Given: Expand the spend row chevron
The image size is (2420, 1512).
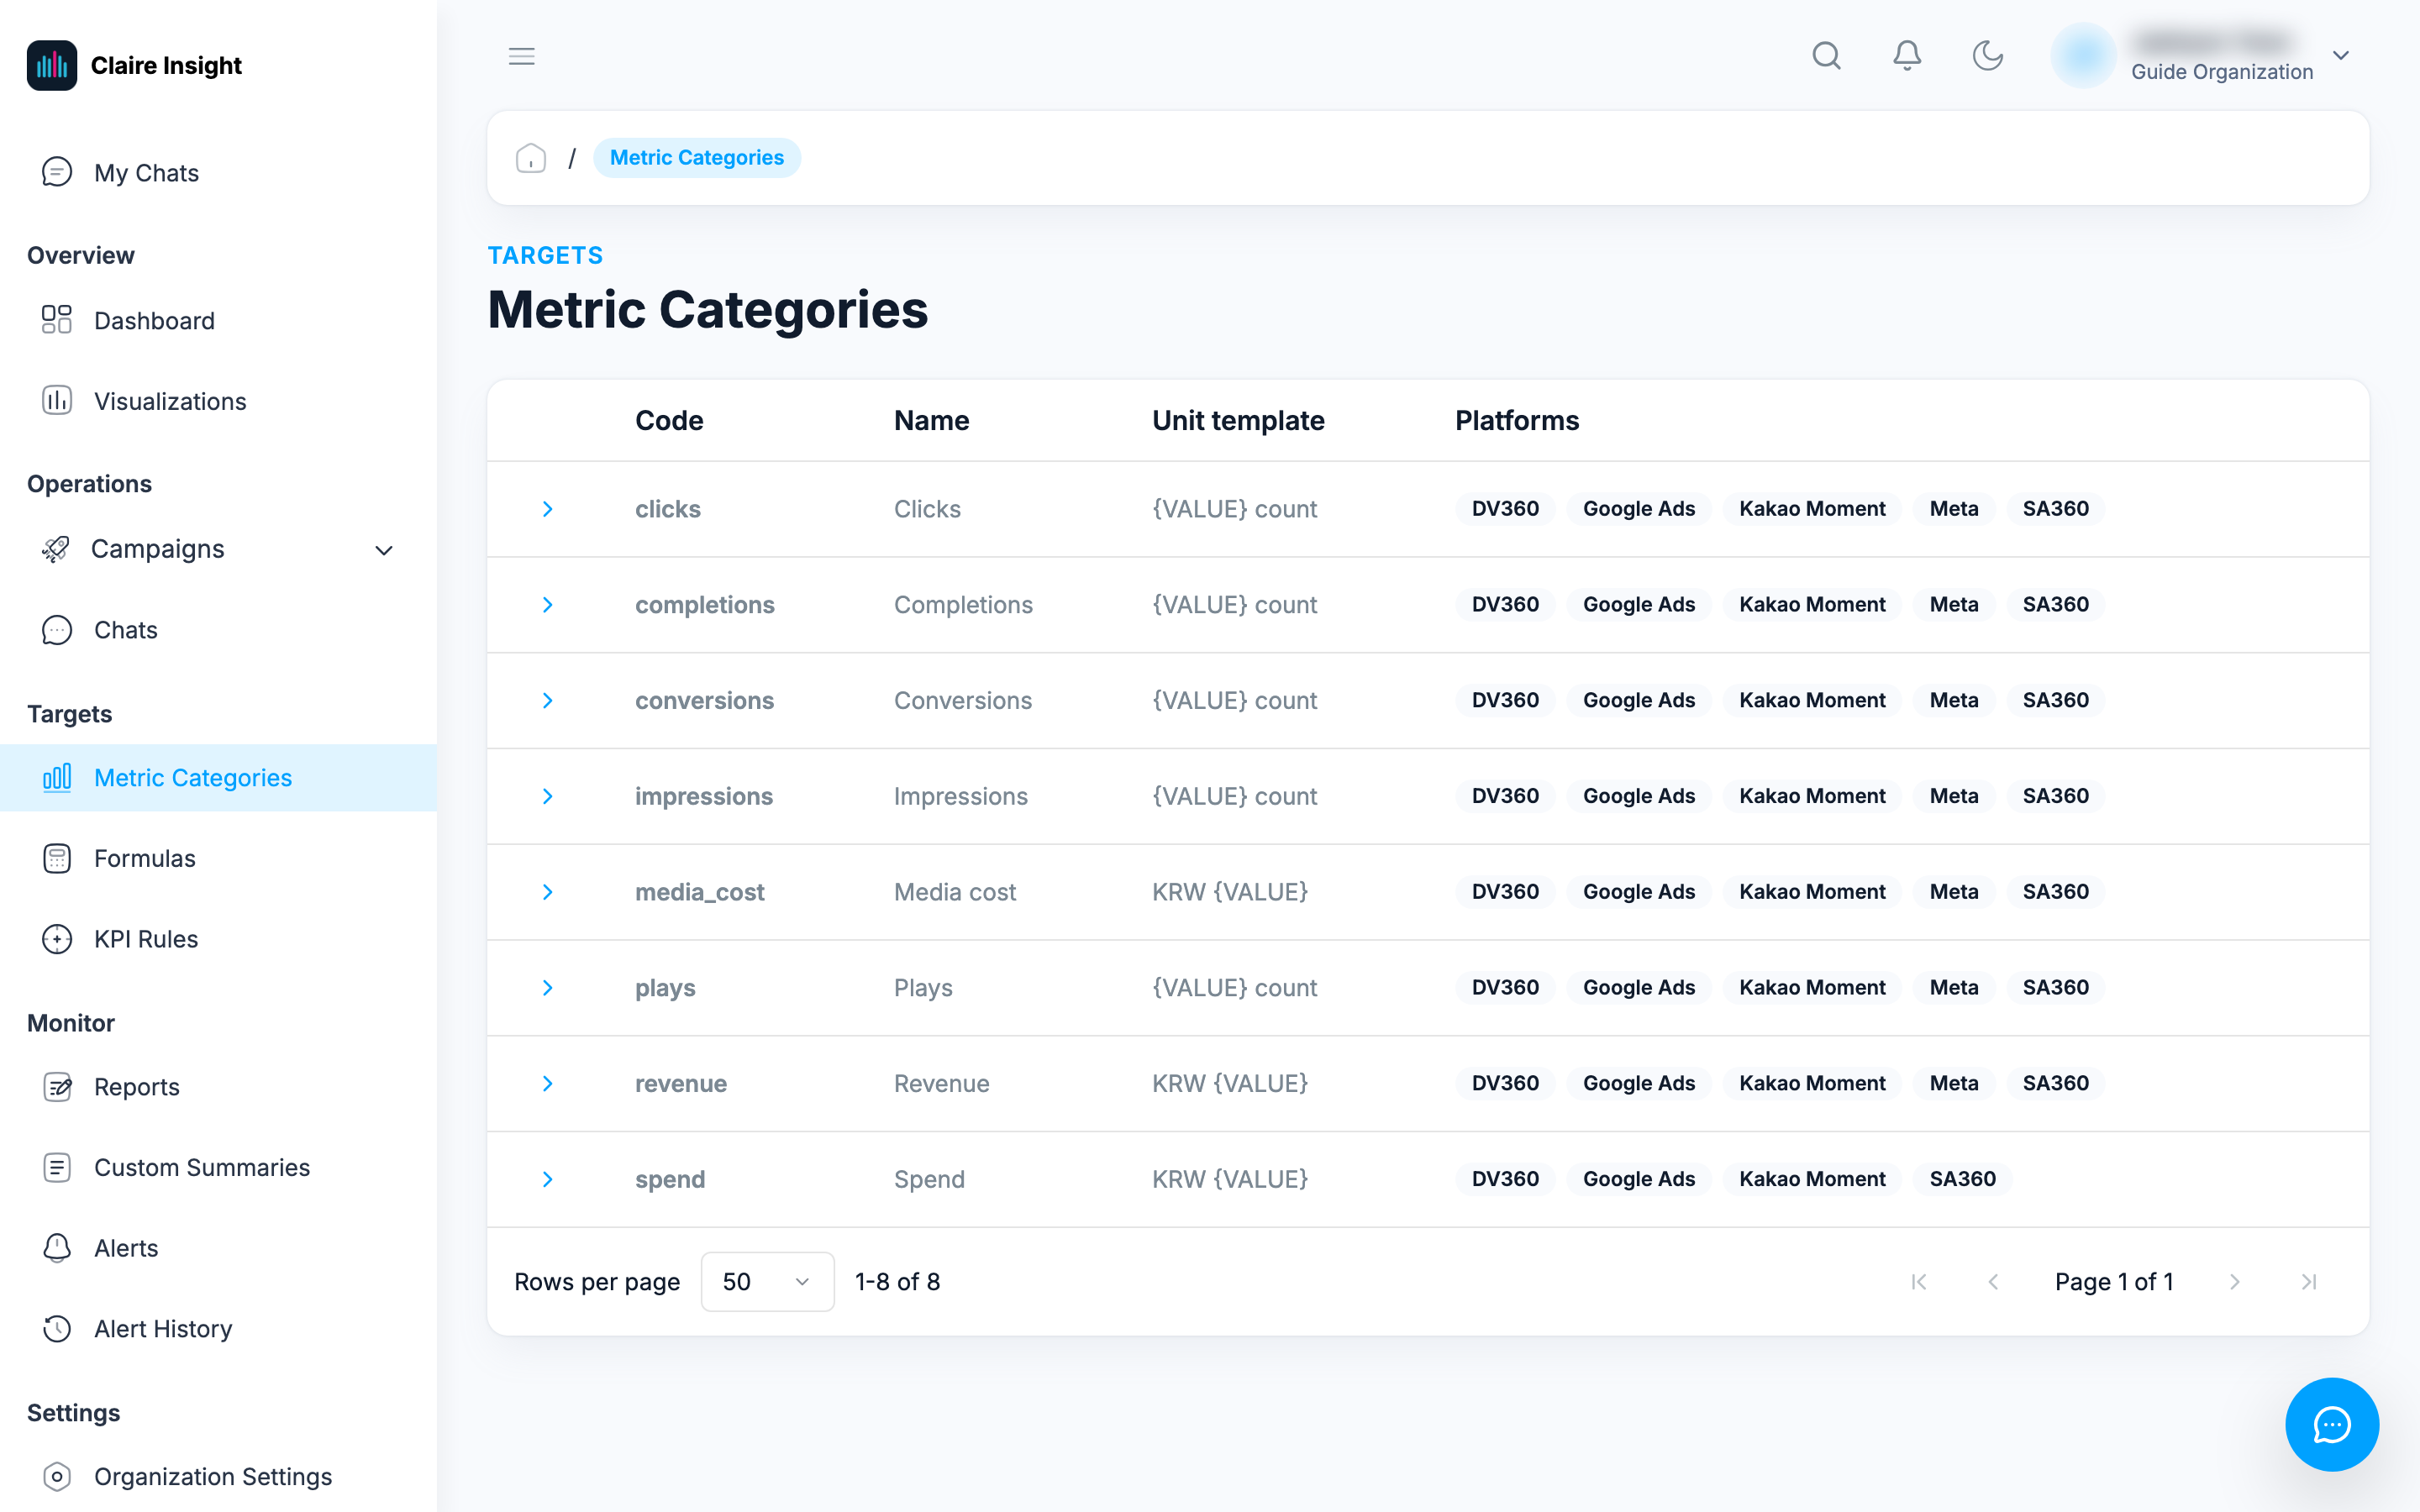Looking at the screenshot, I should pyautogui.click(x=547, y=1179).
